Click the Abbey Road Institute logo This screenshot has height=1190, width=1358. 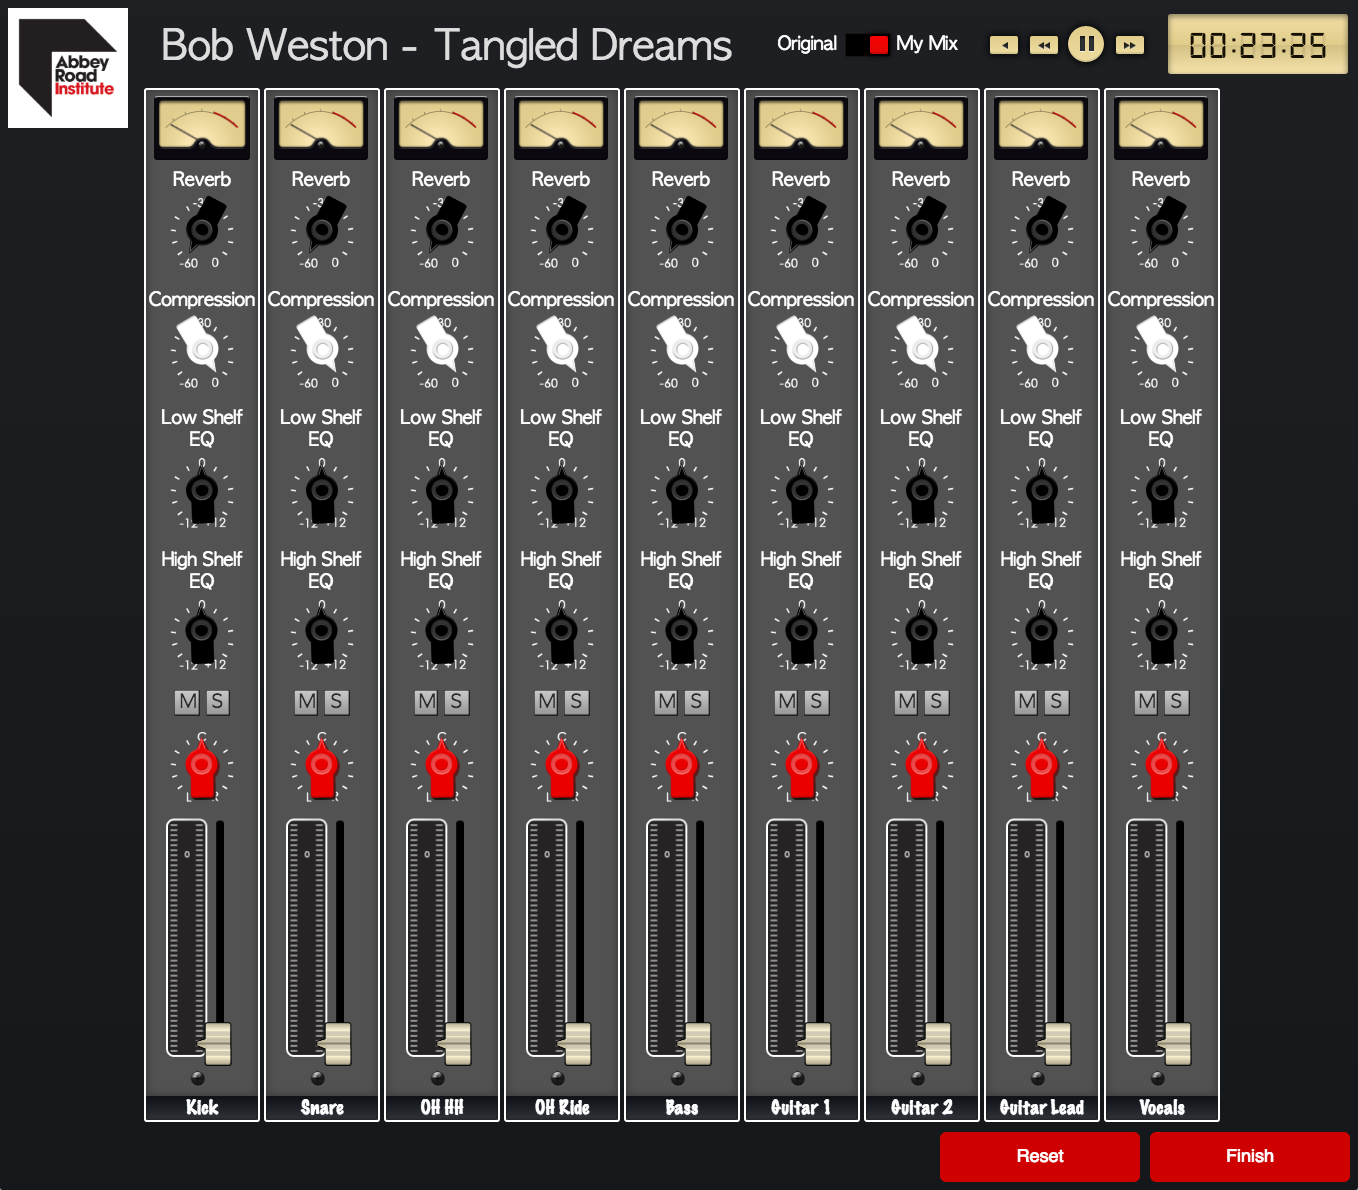(67, 67)
